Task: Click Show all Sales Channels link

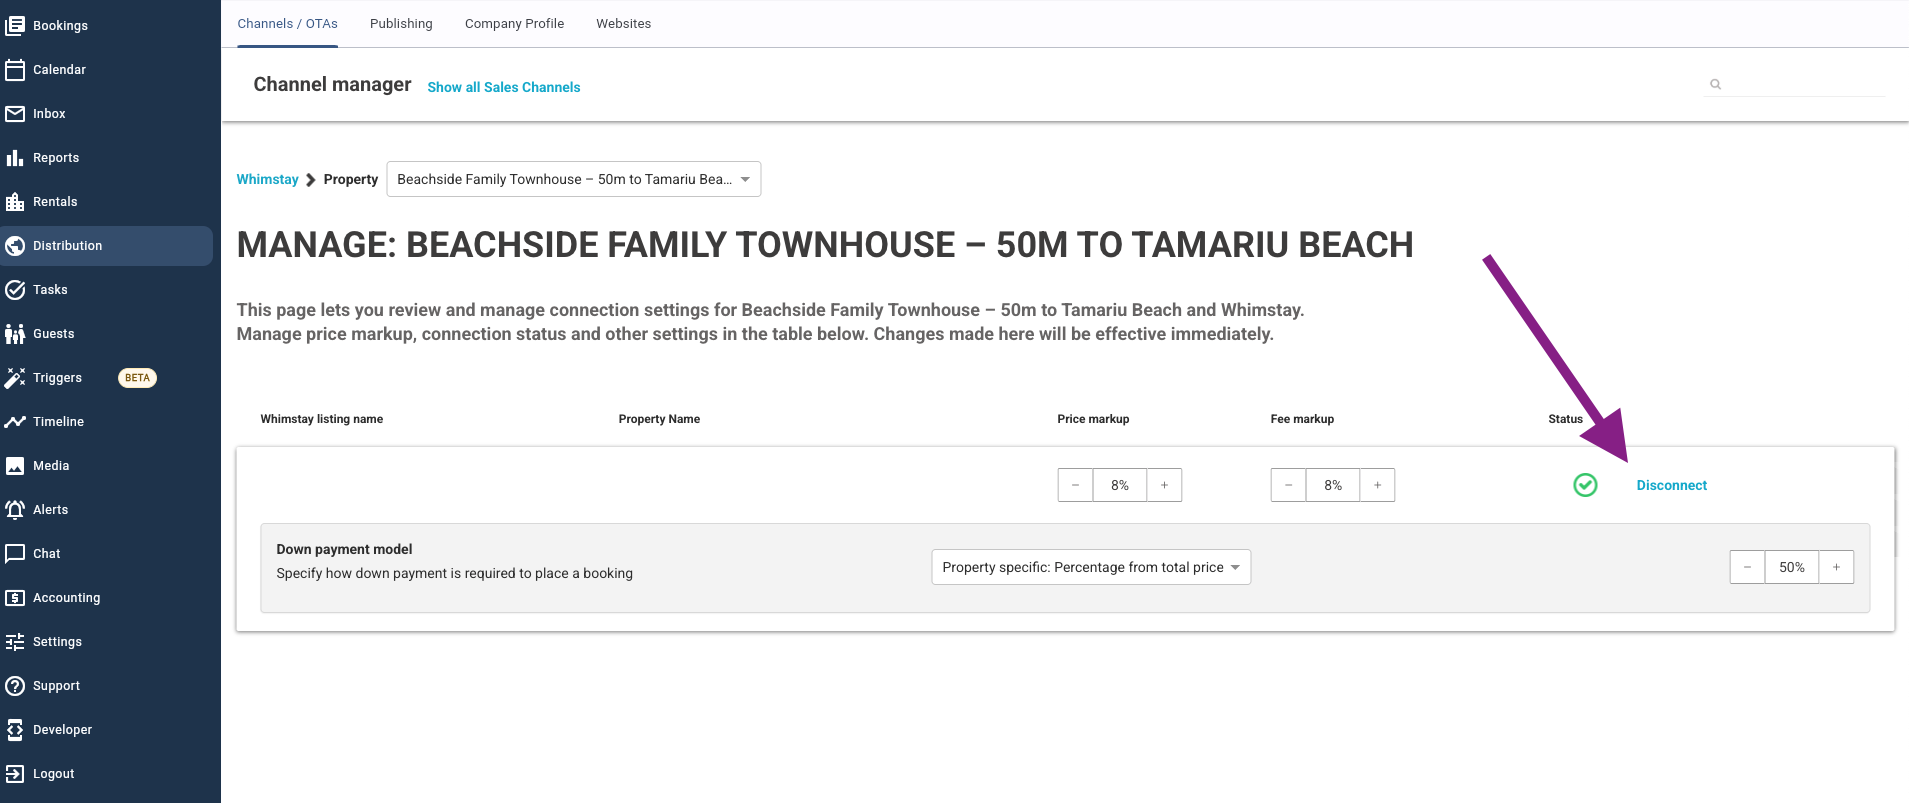Action: [503, 87]
